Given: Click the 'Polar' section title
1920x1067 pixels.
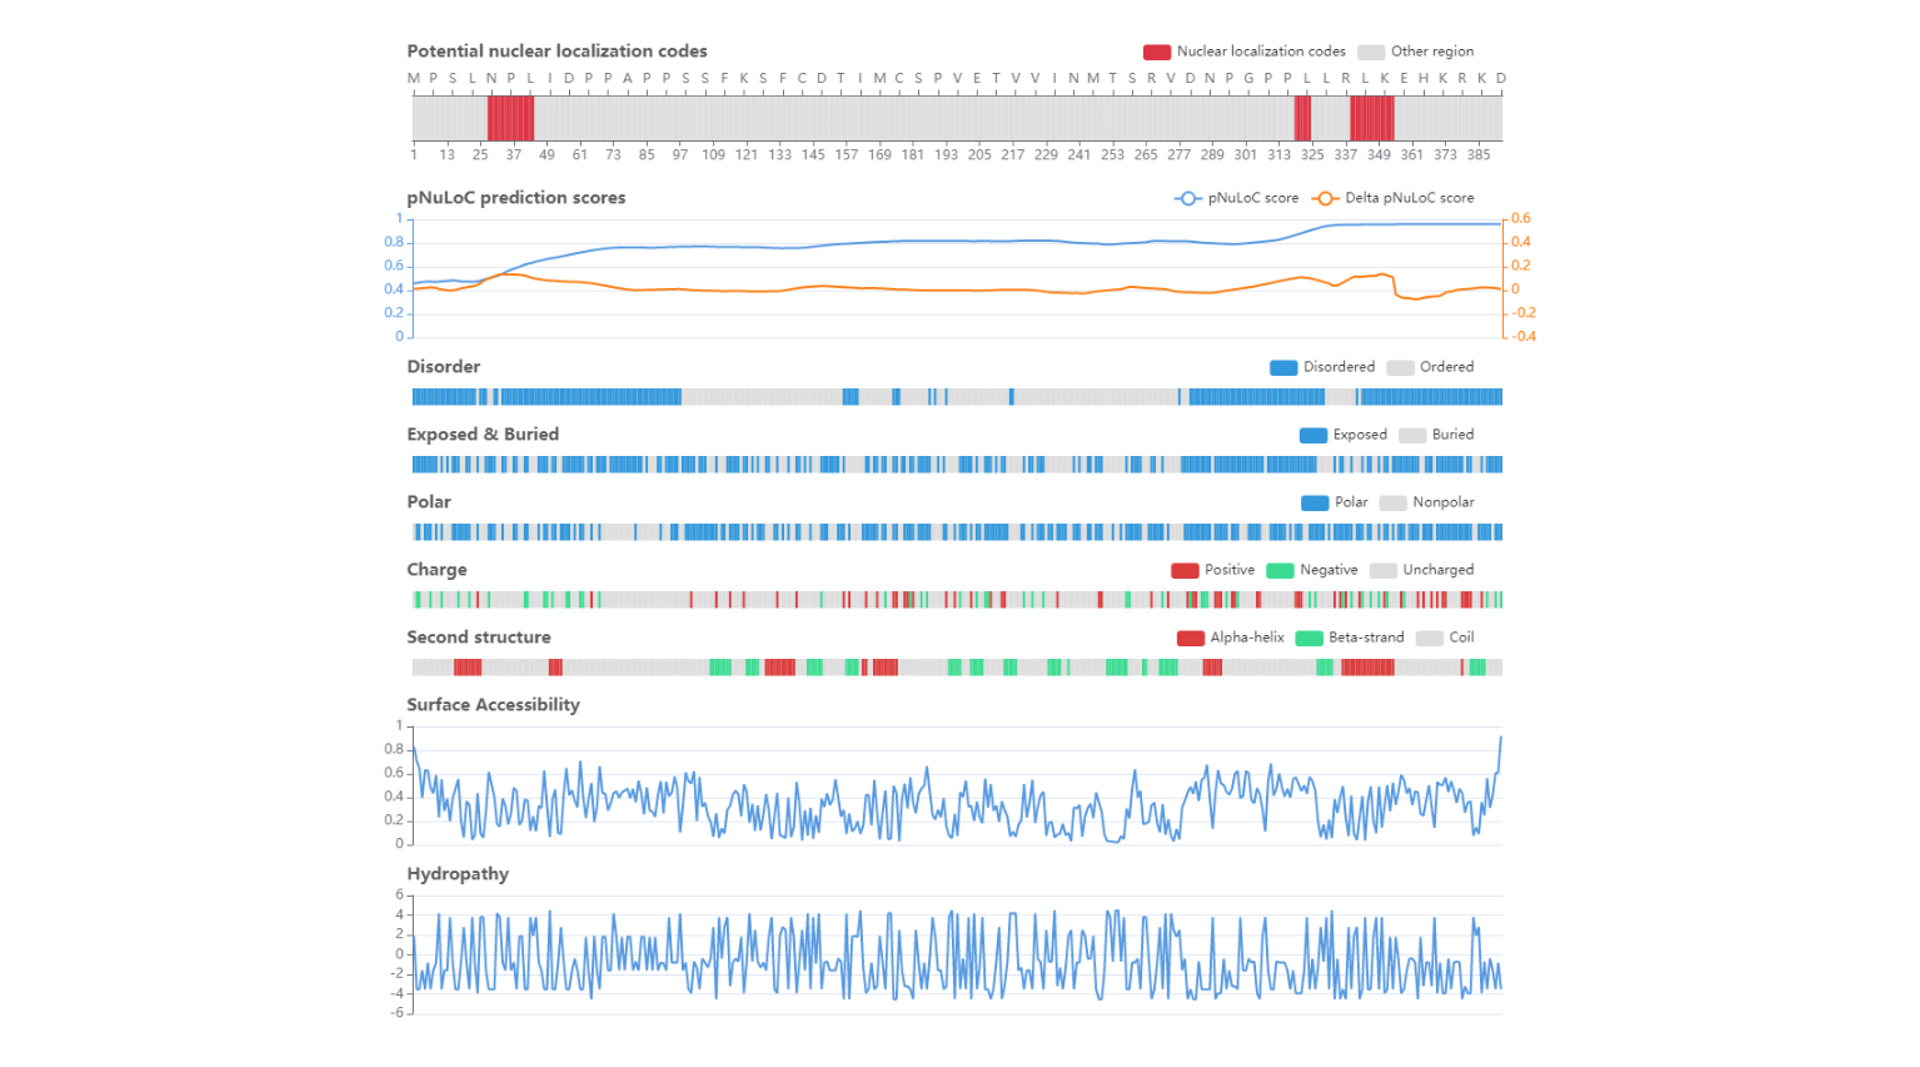Looking at the screenshot, I should point(429,502).
